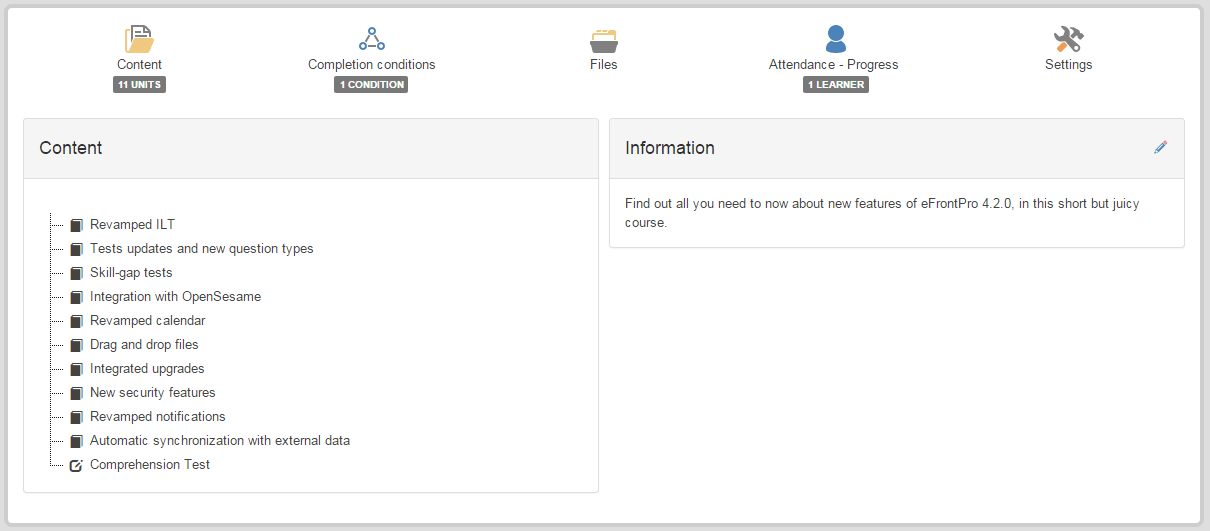This screenshot has width=1210, height=531.
Task: Open Attendance - Progress tab label
Action: tap(834, 64)
